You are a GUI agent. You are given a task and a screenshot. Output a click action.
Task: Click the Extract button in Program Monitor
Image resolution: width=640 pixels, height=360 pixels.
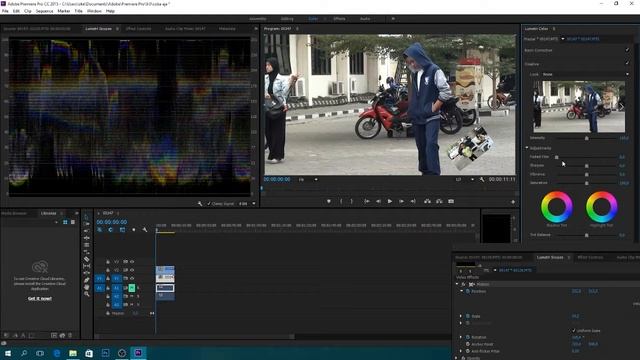click(439, 201)
